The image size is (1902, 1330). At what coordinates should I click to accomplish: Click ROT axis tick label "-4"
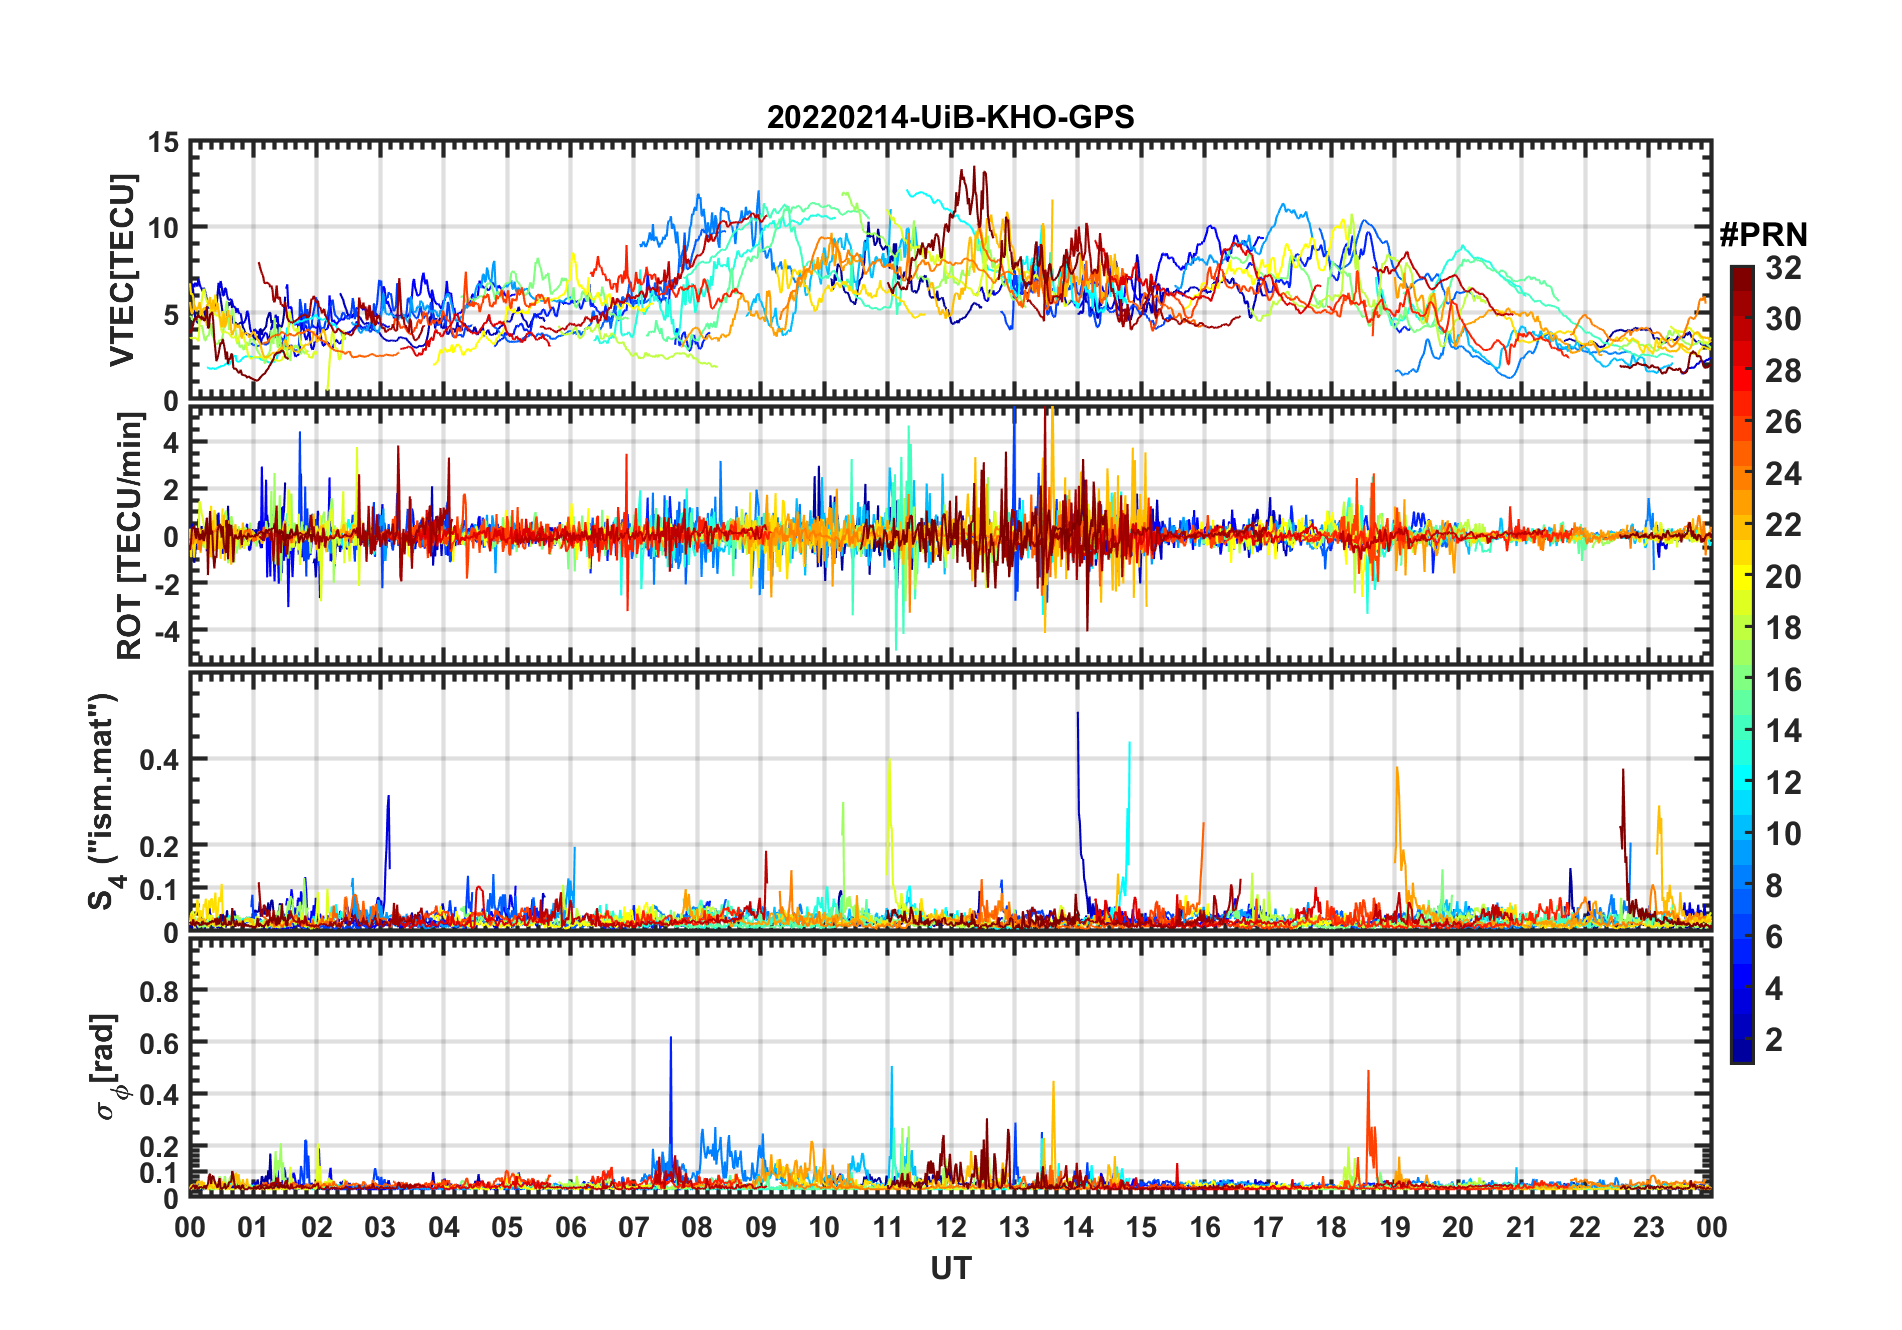[x=166, y=632]
